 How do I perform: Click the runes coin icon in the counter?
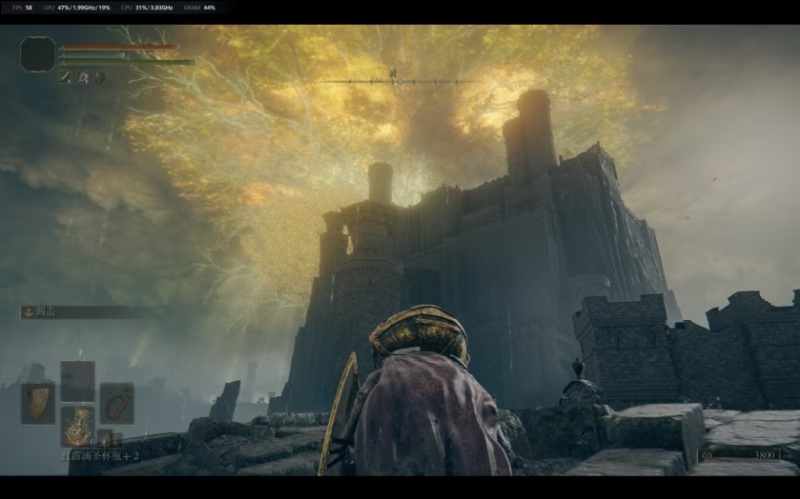point(707,455)
